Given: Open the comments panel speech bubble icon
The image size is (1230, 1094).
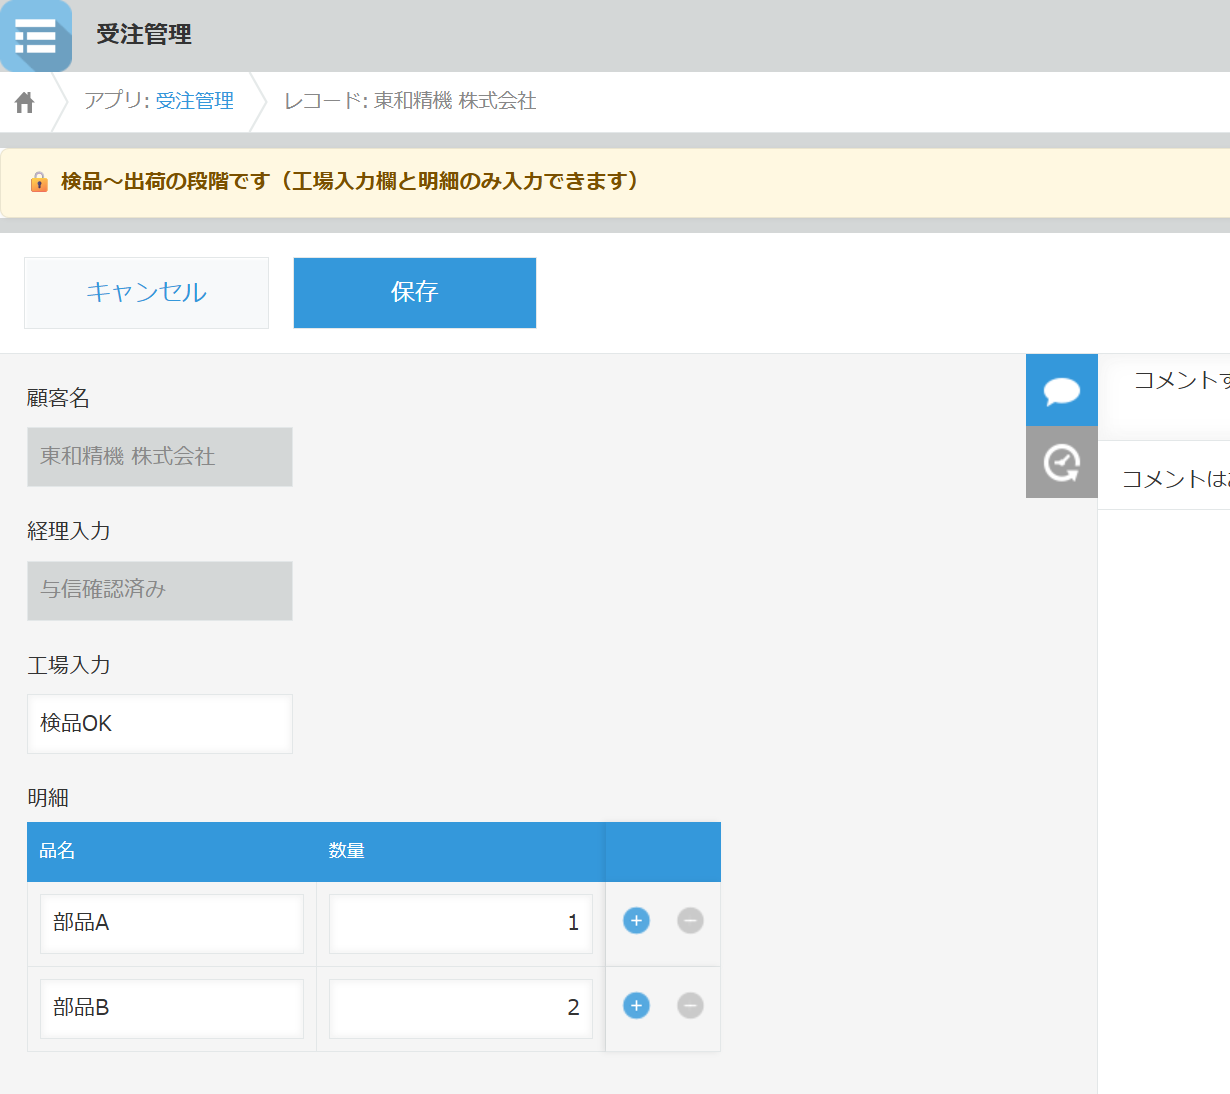Looking at the screenshot, I should coord(1062,390).
